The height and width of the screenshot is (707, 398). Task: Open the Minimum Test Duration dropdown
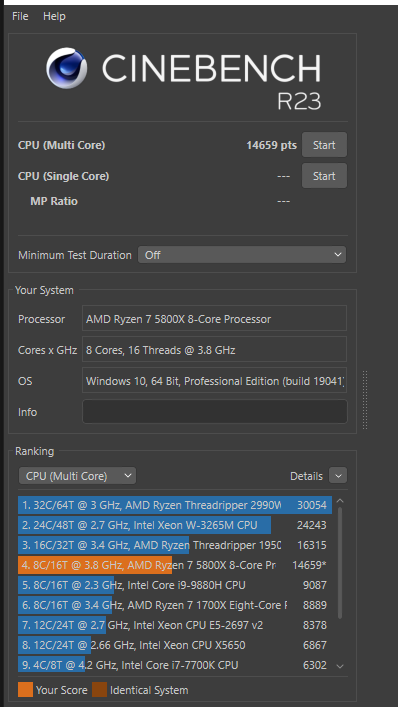coord(242,255)
